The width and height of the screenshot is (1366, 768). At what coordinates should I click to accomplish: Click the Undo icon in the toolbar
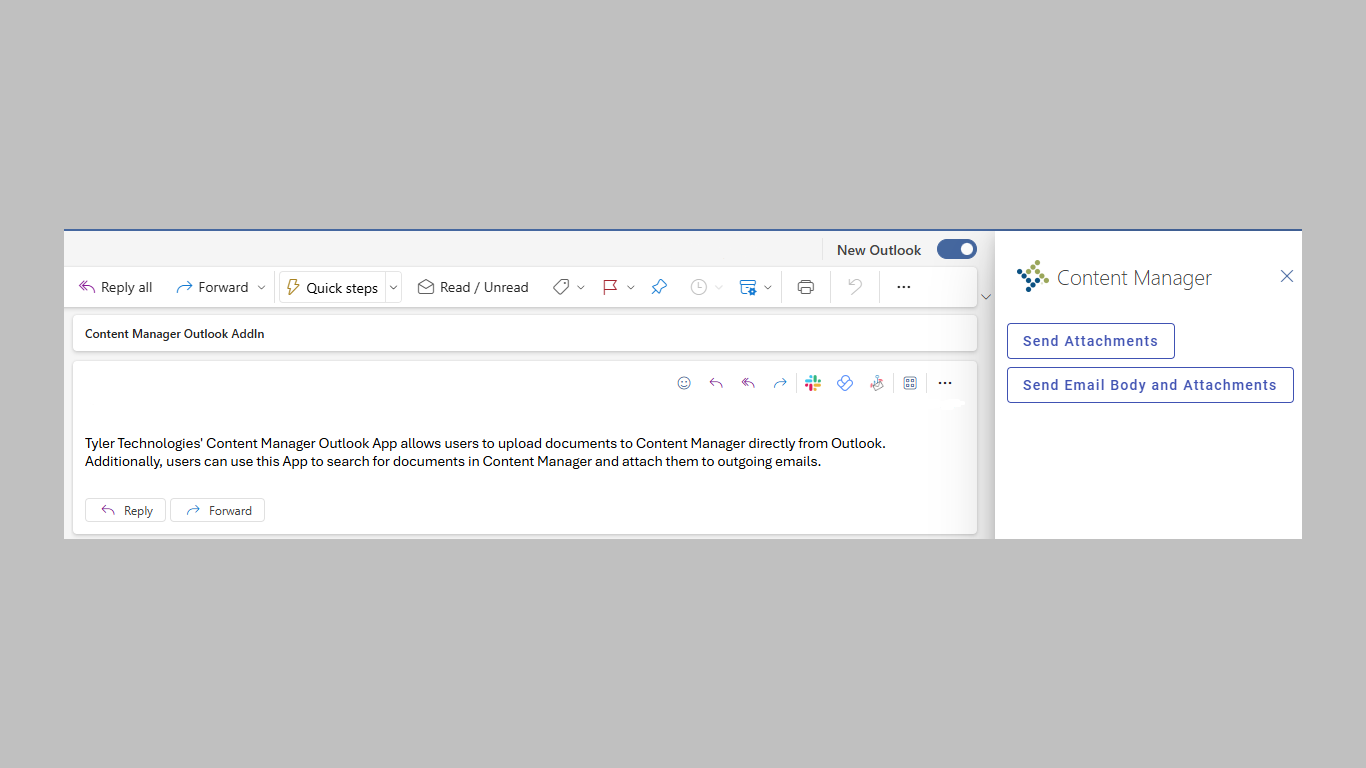(x=855, y=287)
